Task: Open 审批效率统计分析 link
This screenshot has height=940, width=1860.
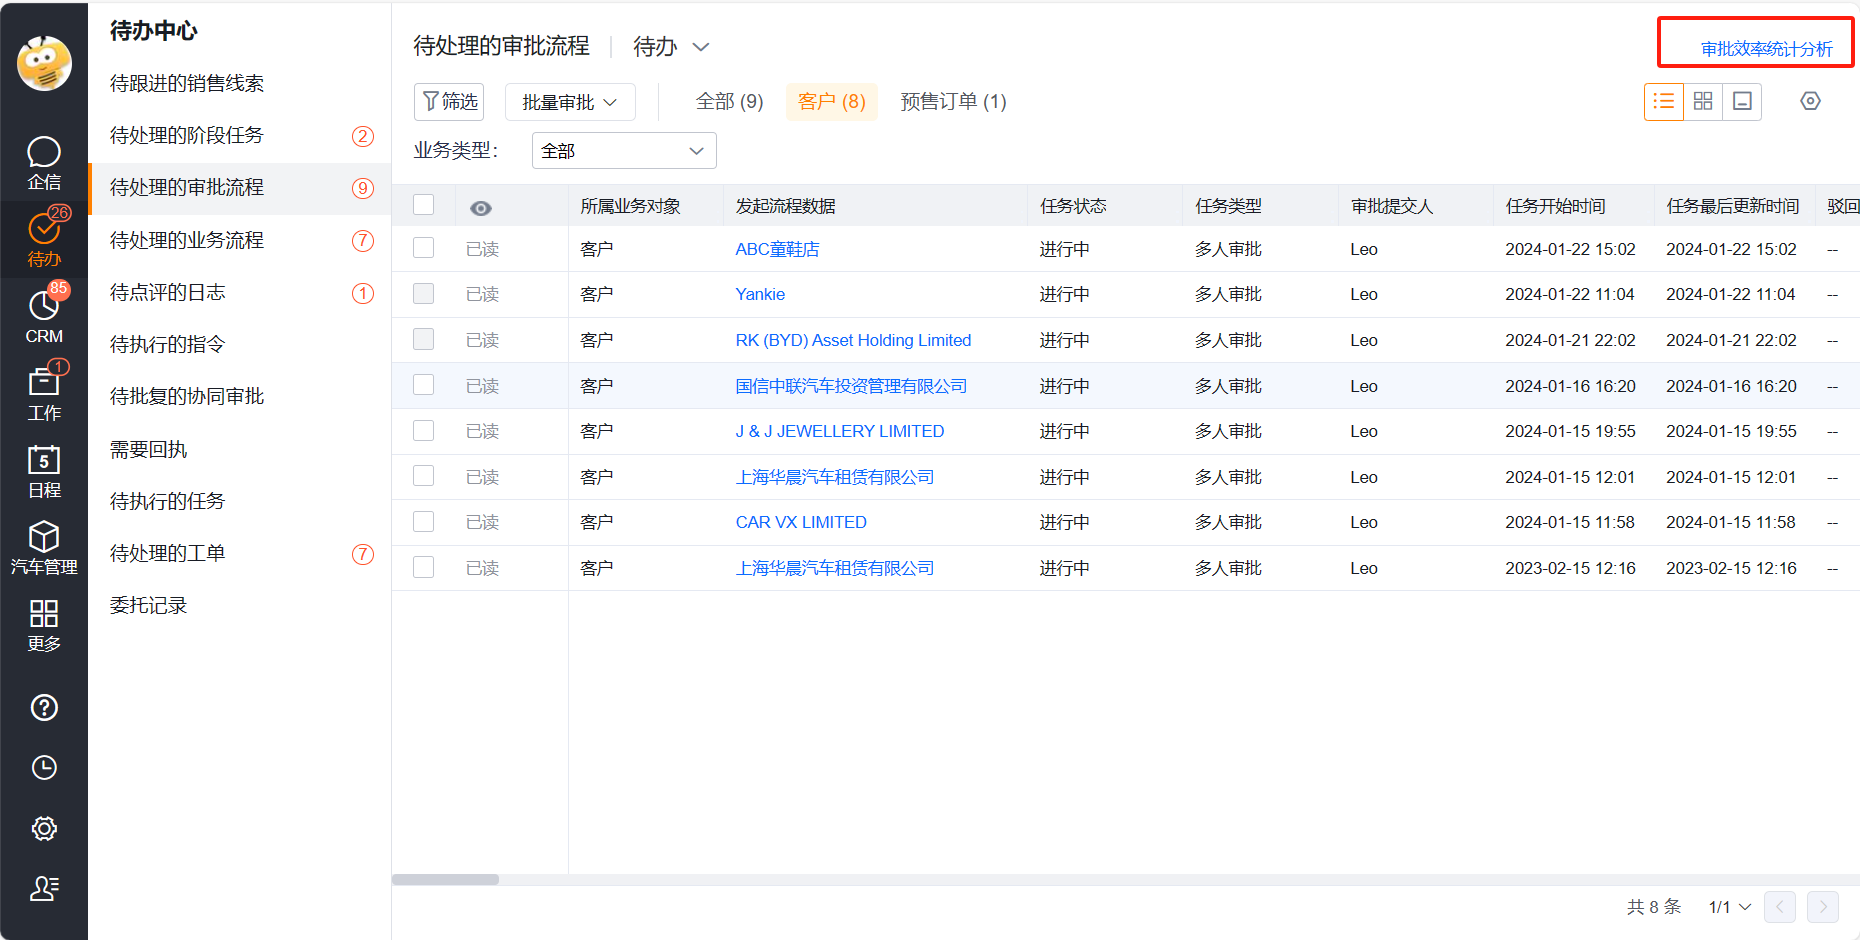Action: (1766, 49)
